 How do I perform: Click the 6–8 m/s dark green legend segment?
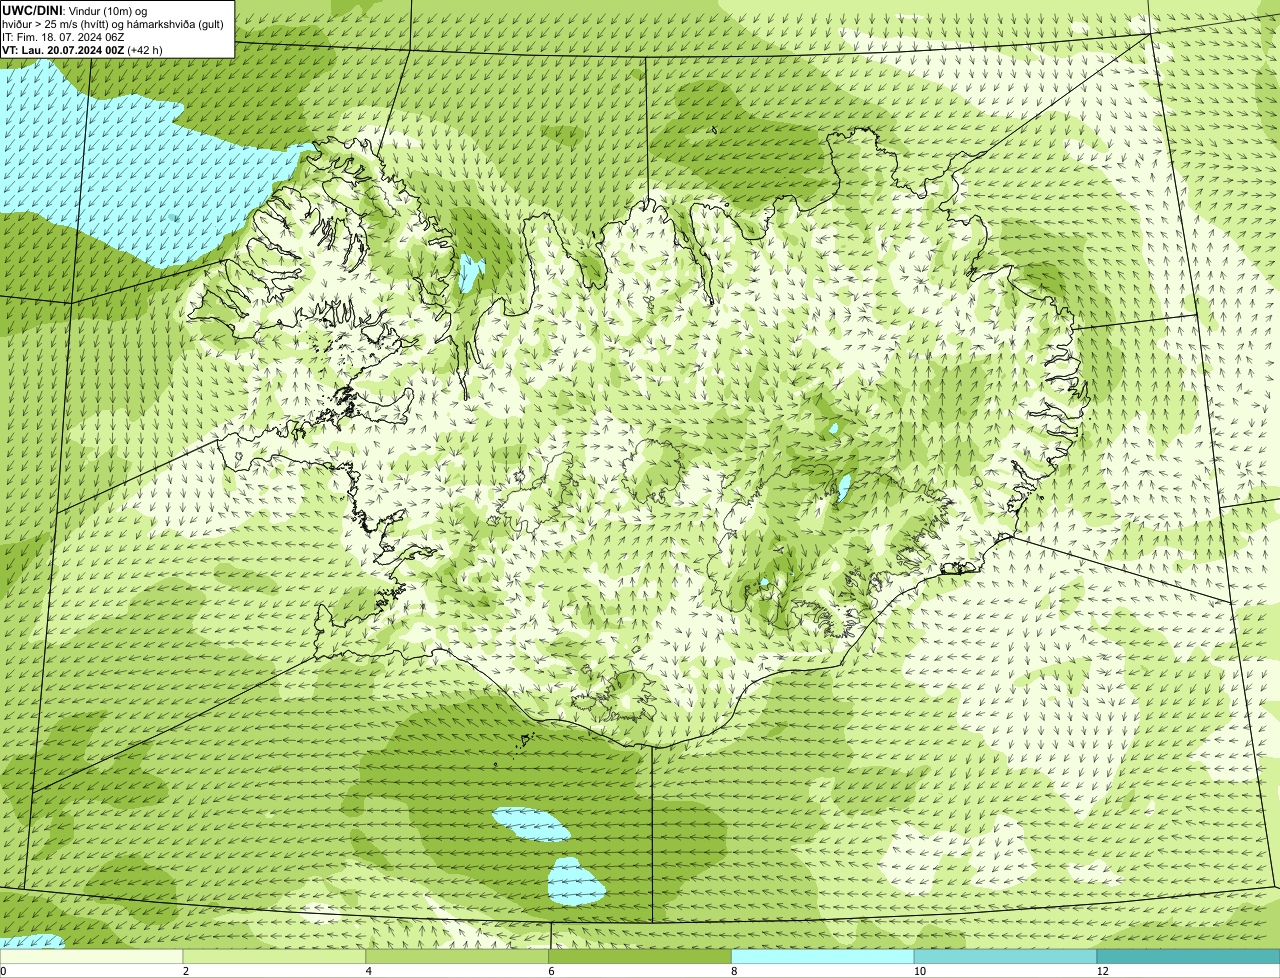tap(640, 956)
